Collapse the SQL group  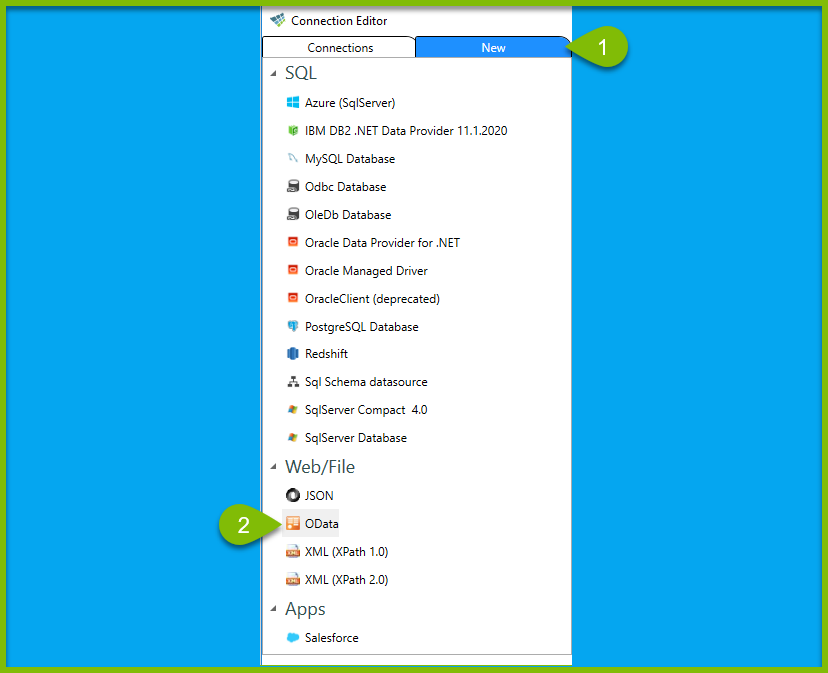tap(274, 73)
